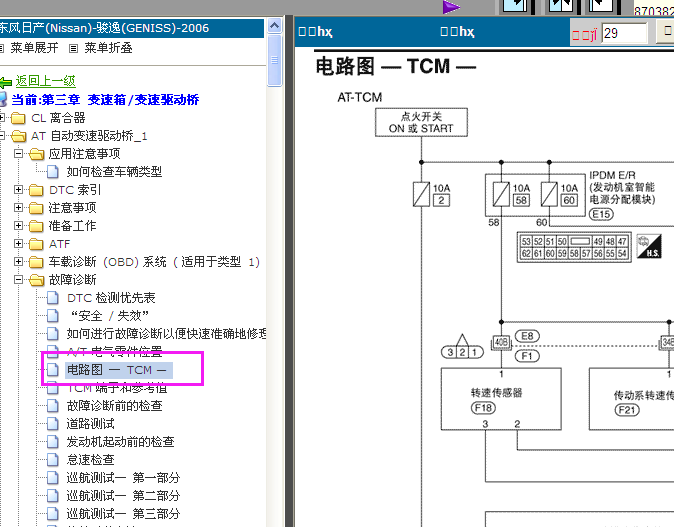The width and height of the screenshot is (674, 527).
Task: Click the 如何检查车辆类型 document icon
Action: (52, 172)
